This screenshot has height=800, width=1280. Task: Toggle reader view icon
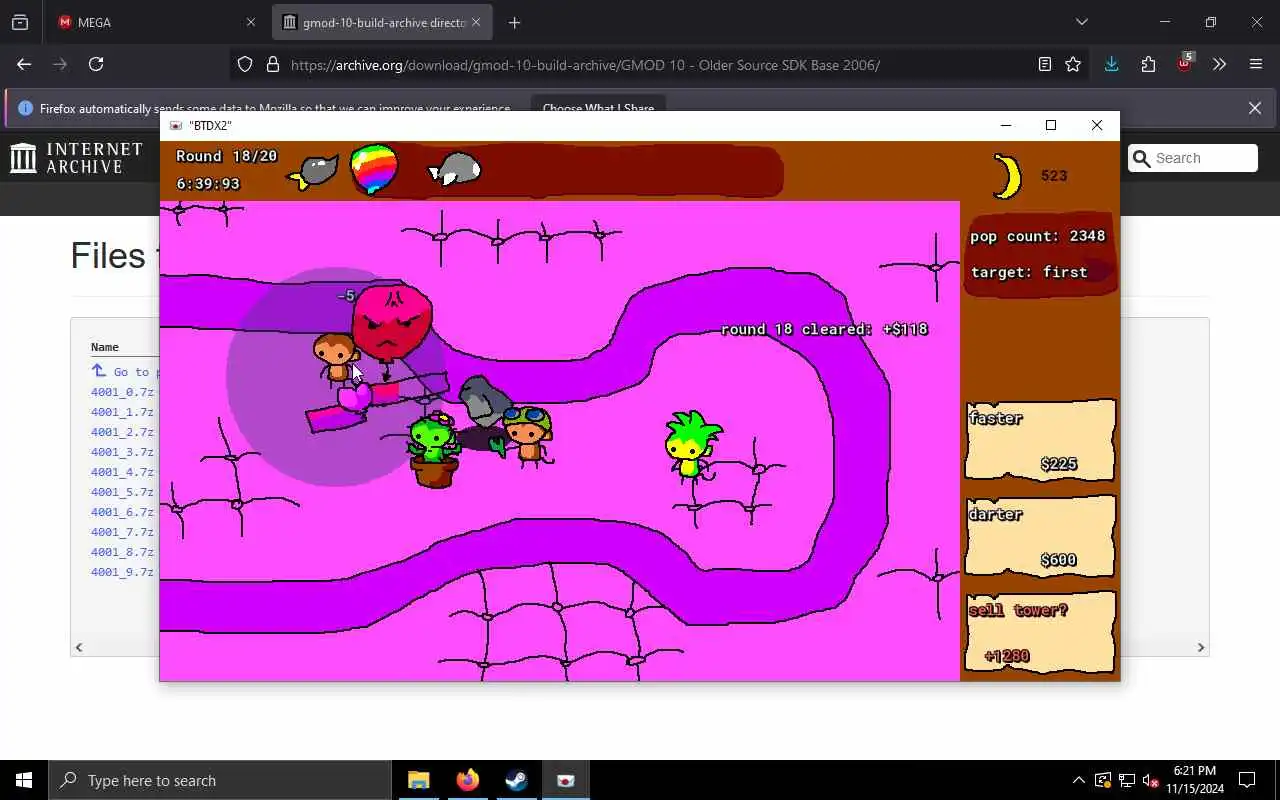click(1045, 65)
